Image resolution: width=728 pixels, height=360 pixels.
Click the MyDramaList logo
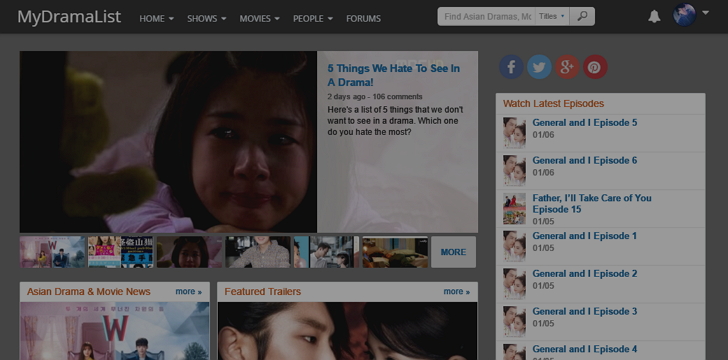click(69, 17)
